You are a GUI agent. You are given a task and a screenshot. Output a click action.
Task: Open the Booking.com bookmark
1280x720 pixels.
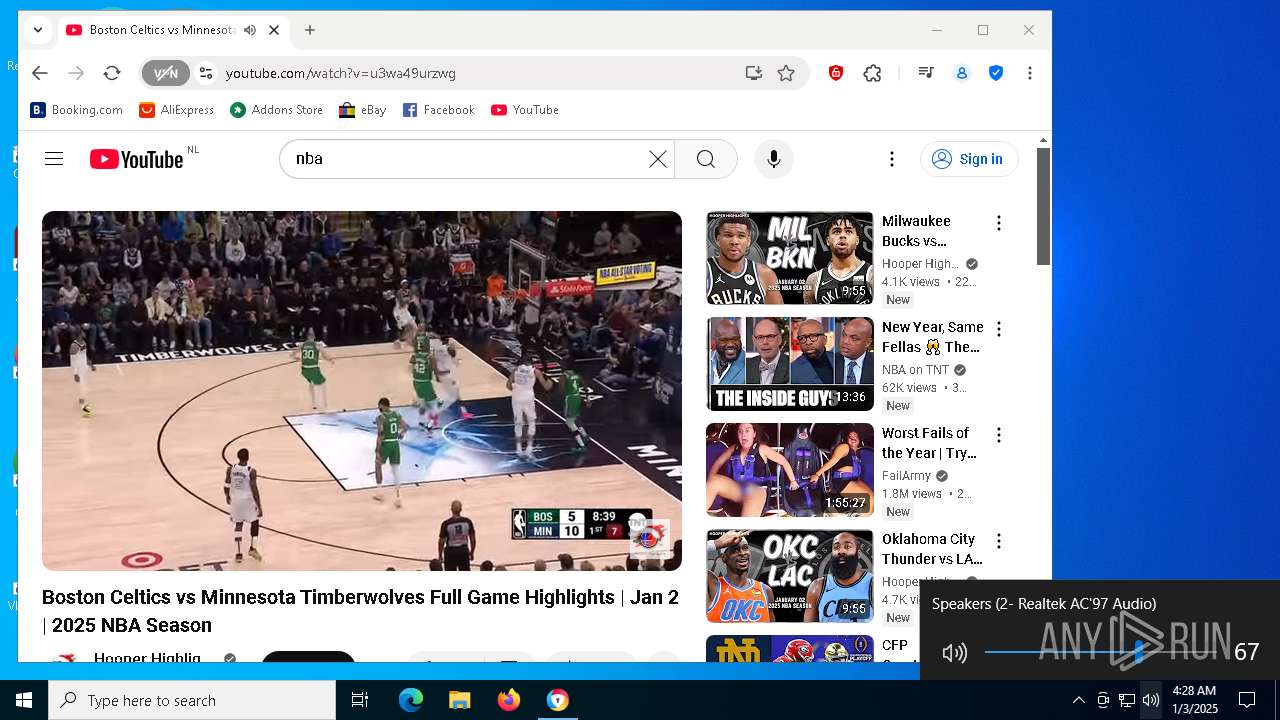pyautogui.click(x=76, y=110)
